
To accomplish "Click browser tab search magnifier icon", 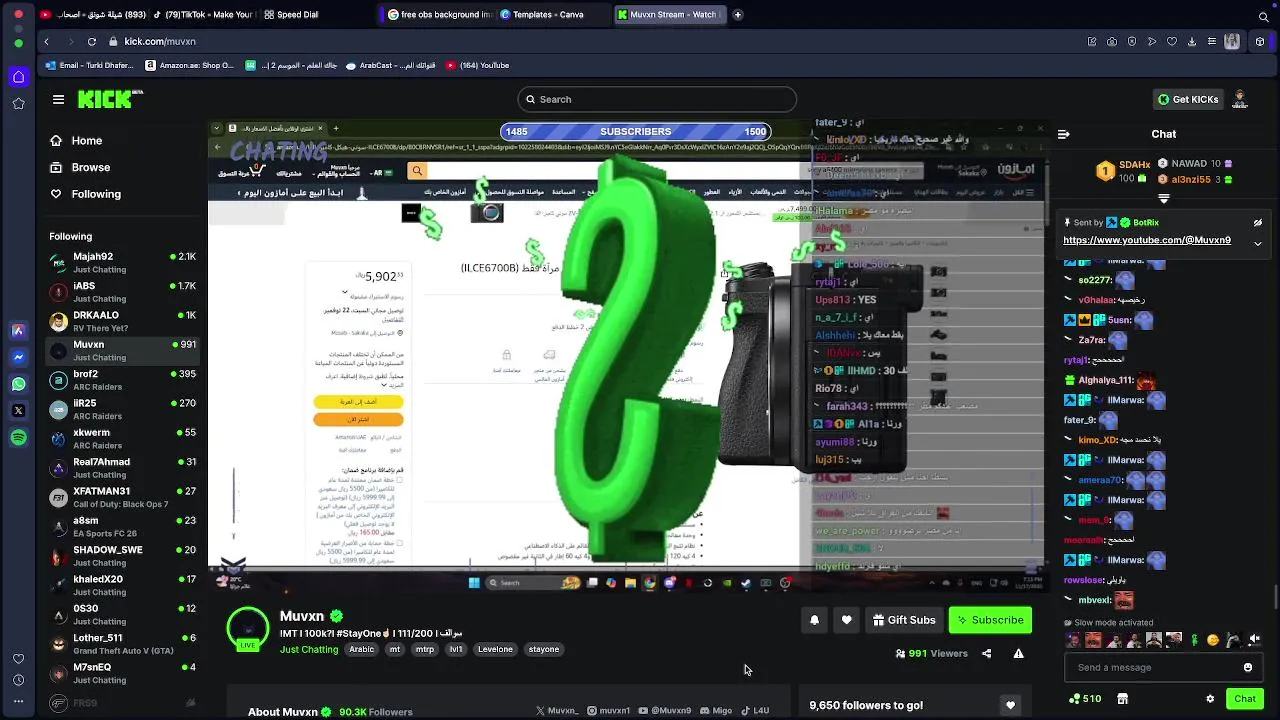I will 1264,16.
